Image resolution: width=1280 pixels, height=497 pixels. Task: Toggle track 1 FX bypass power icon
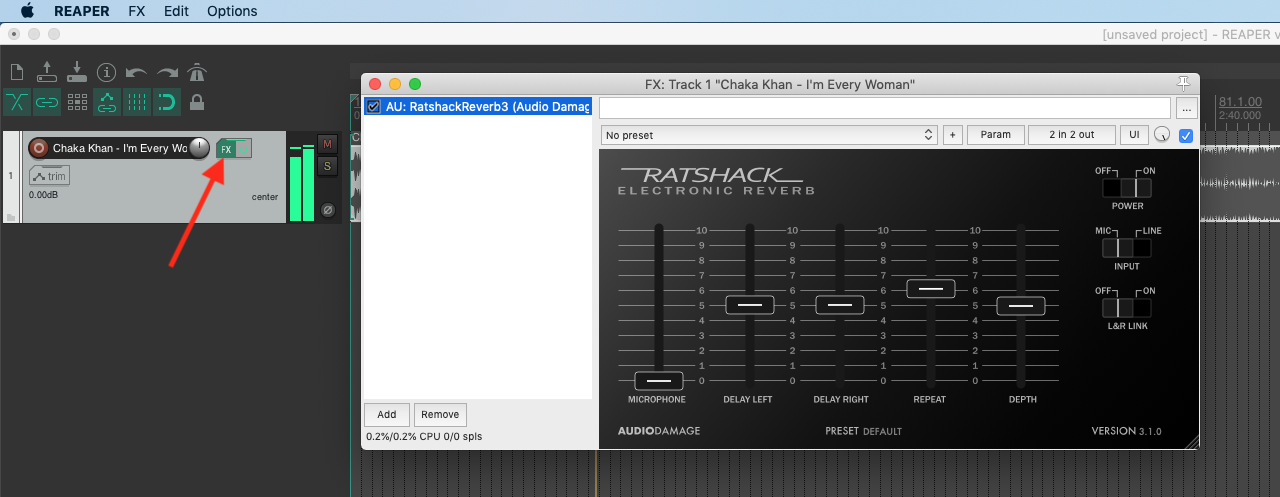pos(244,149)
